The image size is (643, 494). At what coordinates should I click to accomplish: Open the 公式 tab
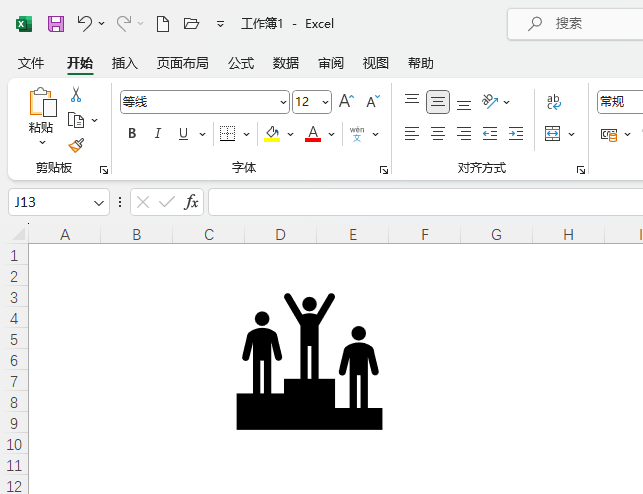click(241, 63)
